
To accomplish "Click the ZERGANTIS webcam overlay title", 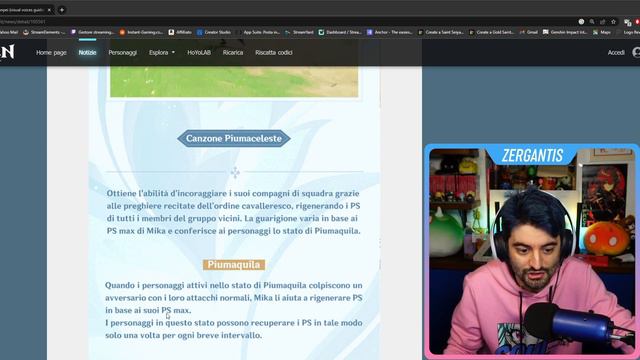I will point(532,156).
